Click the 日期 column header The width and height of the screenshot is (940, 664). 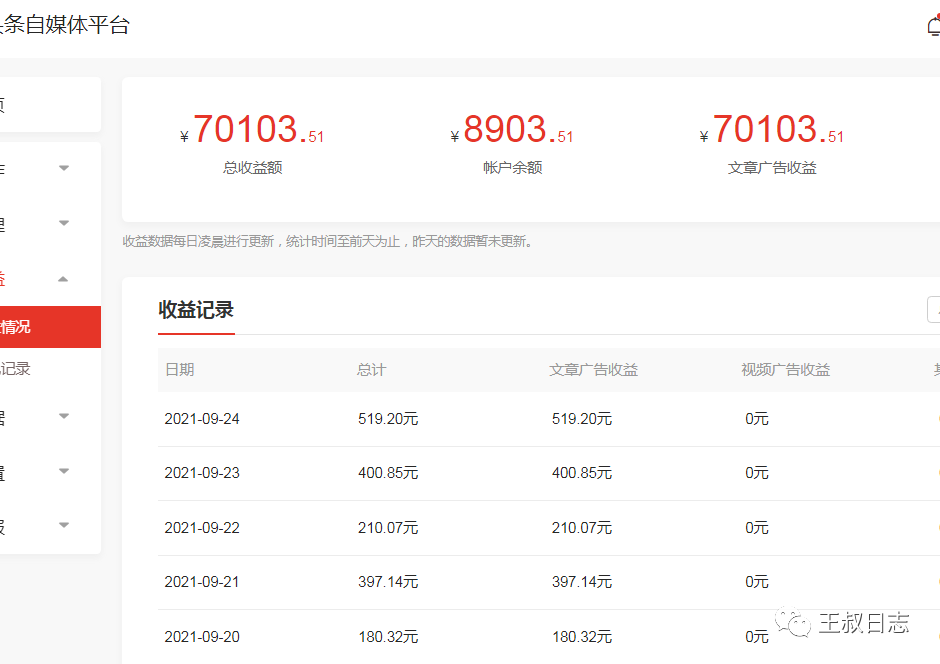[x=180, y=370]
